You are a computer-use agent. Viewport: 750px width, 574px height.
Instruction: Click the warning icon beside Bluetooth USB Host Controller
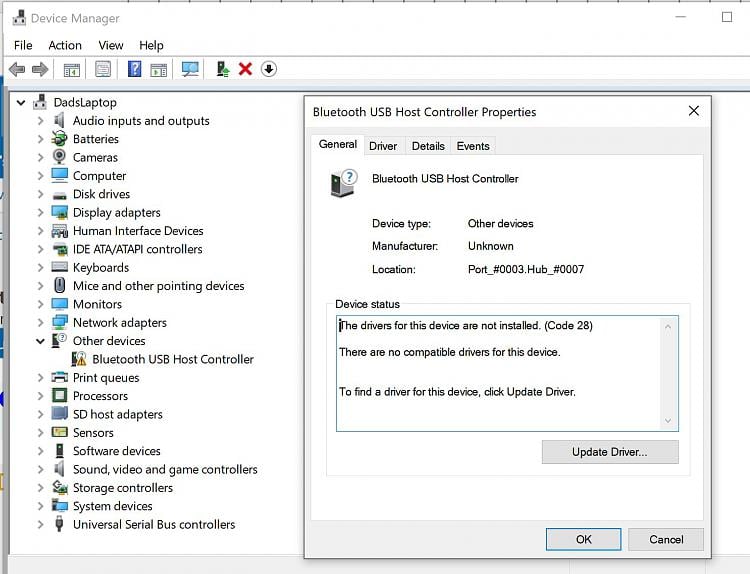pos(79,359)
